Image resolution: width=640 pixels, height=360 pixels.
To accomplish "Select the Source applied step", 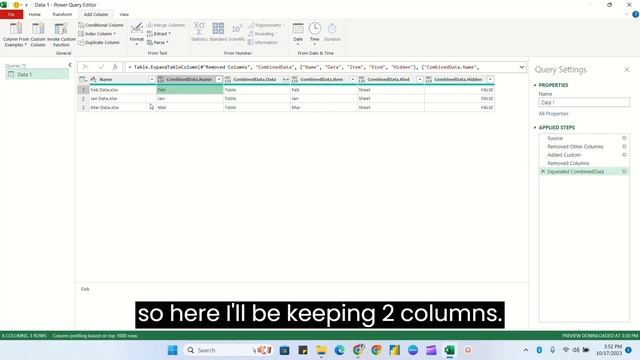I will pyautogui.click(x=555, y=138).
